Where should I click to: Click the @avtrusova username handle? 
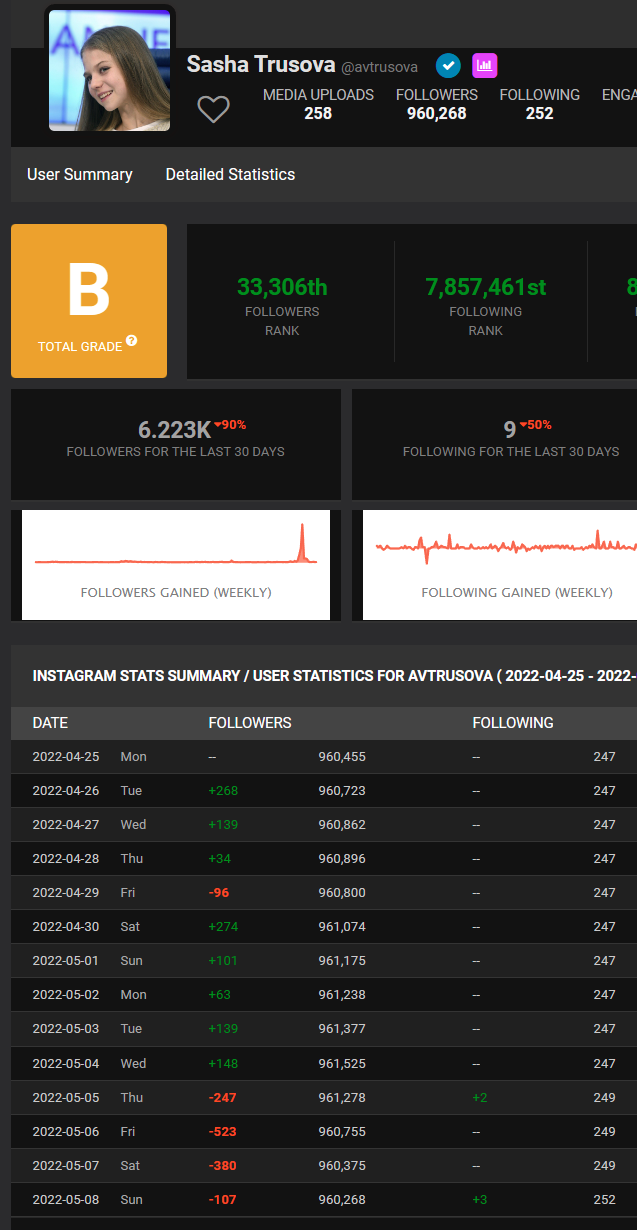[379, 68]
